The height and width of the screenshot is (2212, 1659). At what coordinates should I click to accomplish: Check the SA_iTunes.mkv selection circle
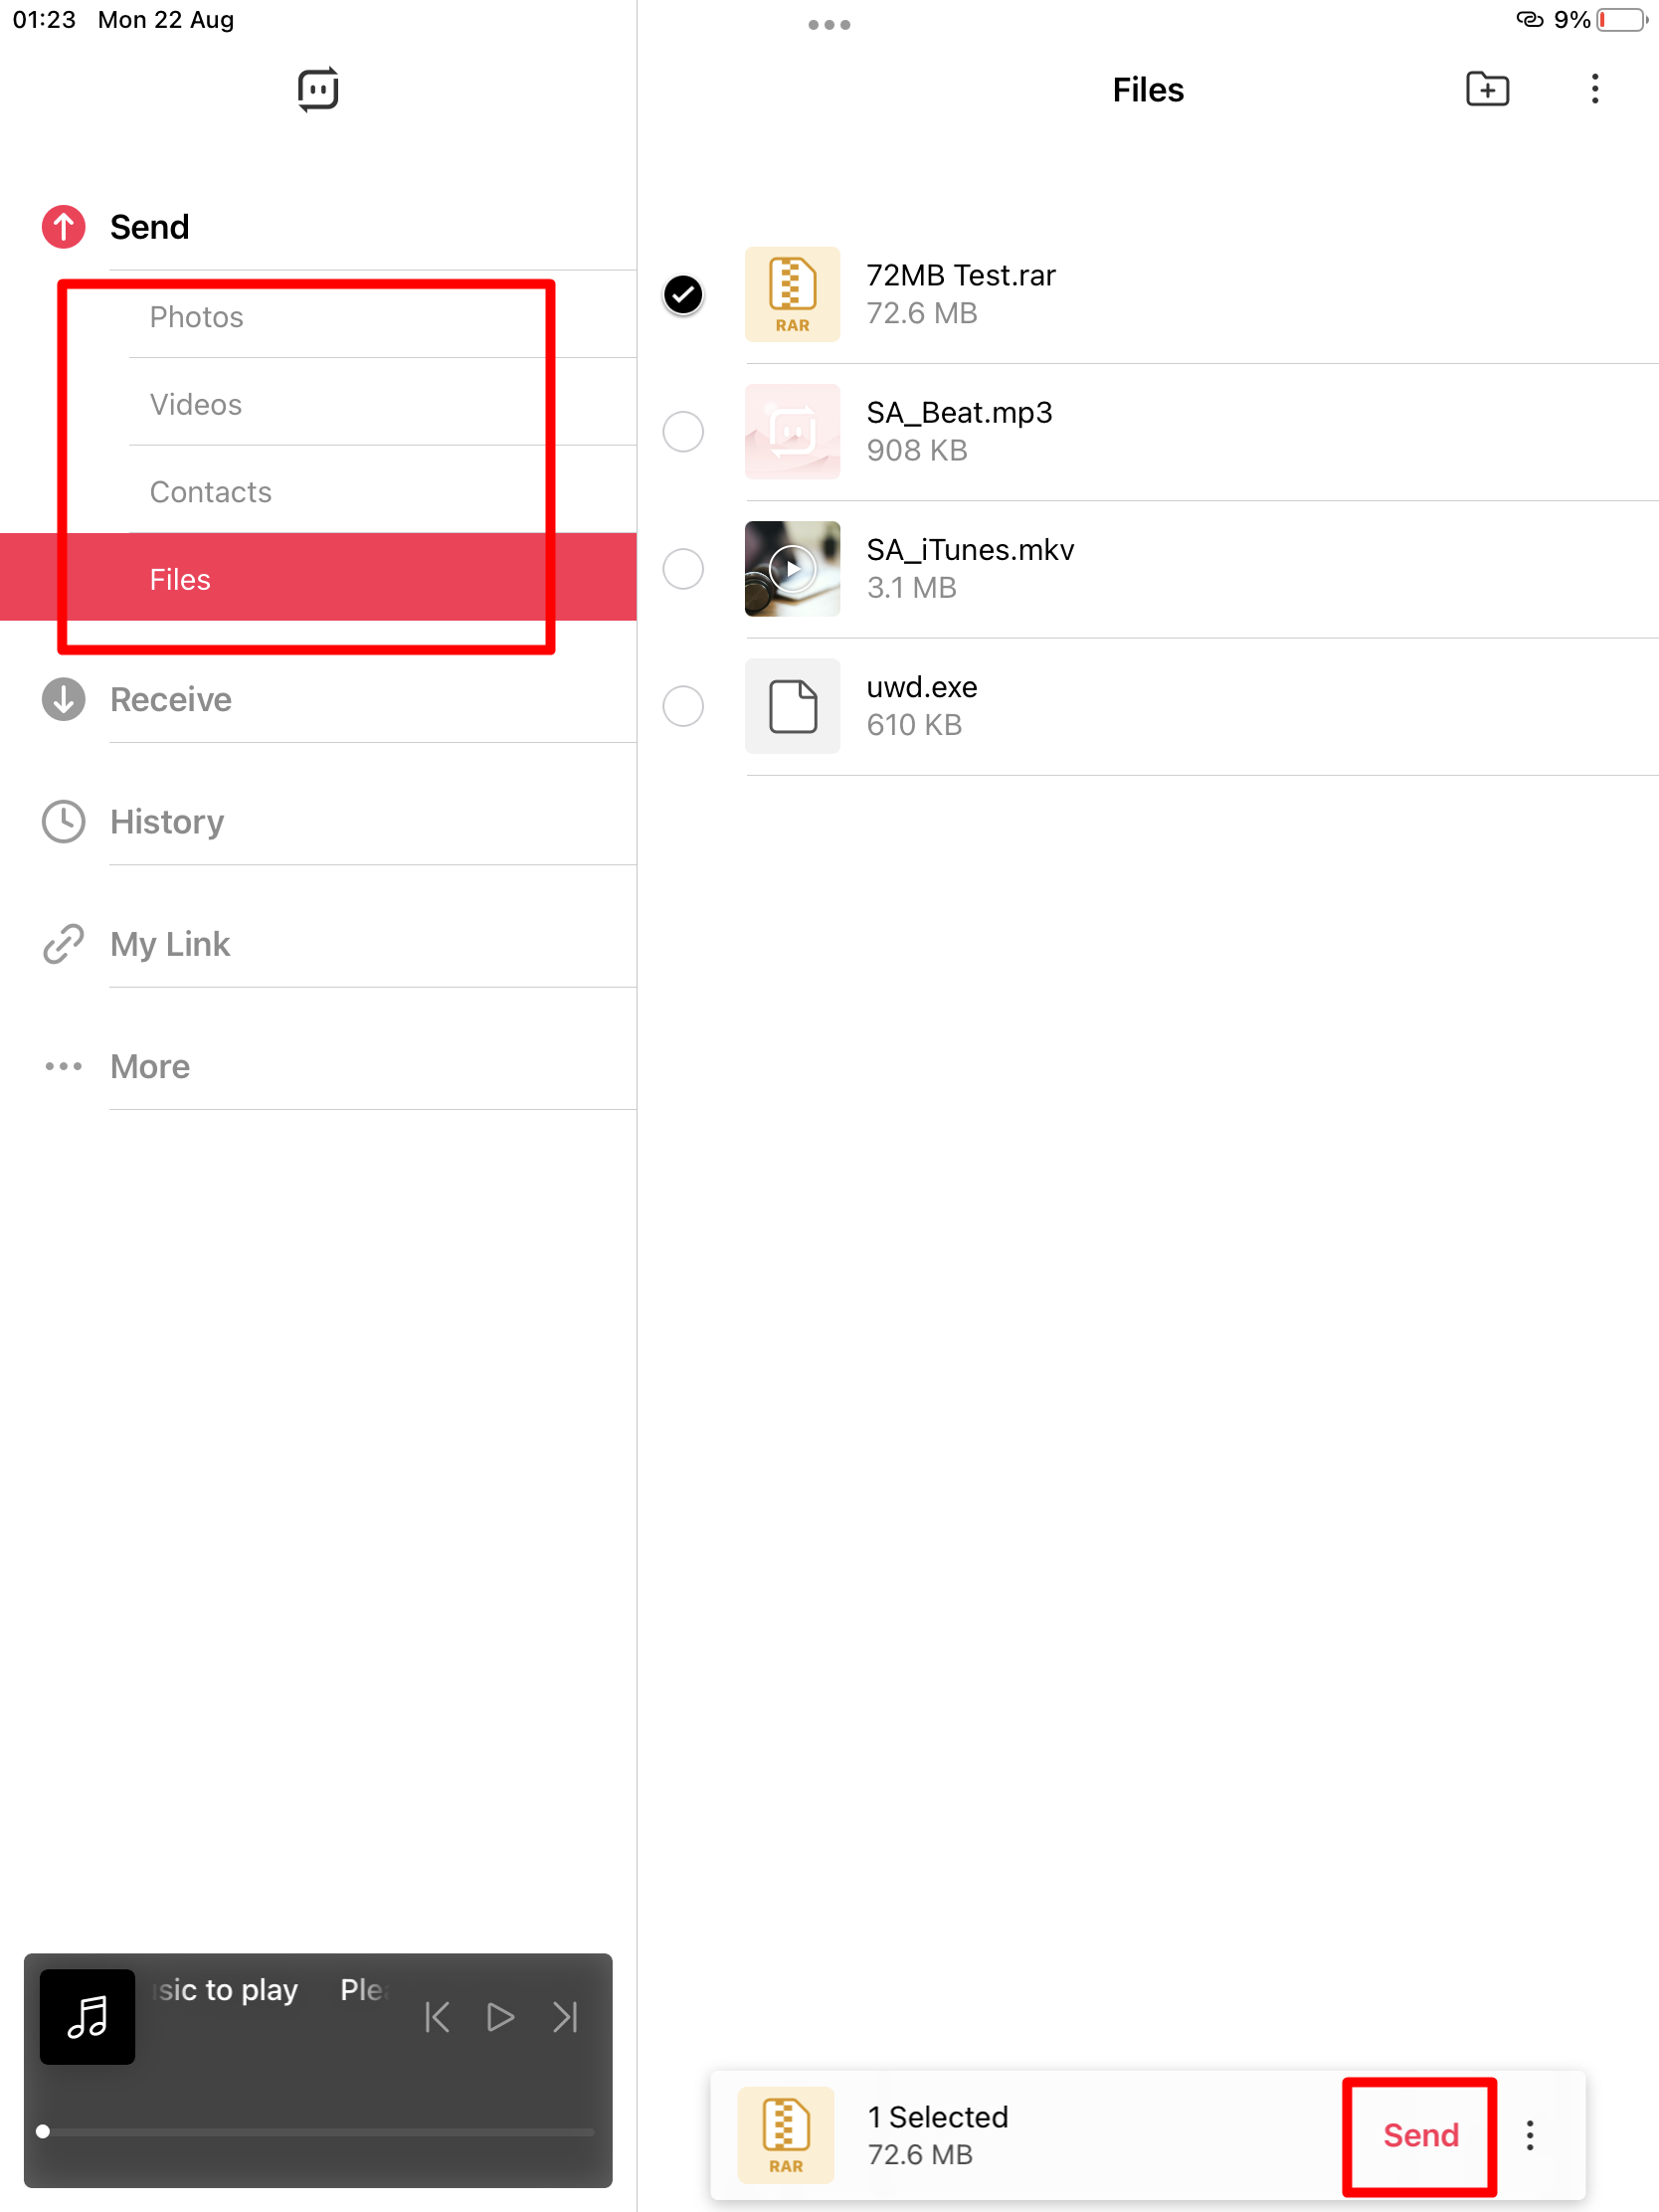(683, 569)
